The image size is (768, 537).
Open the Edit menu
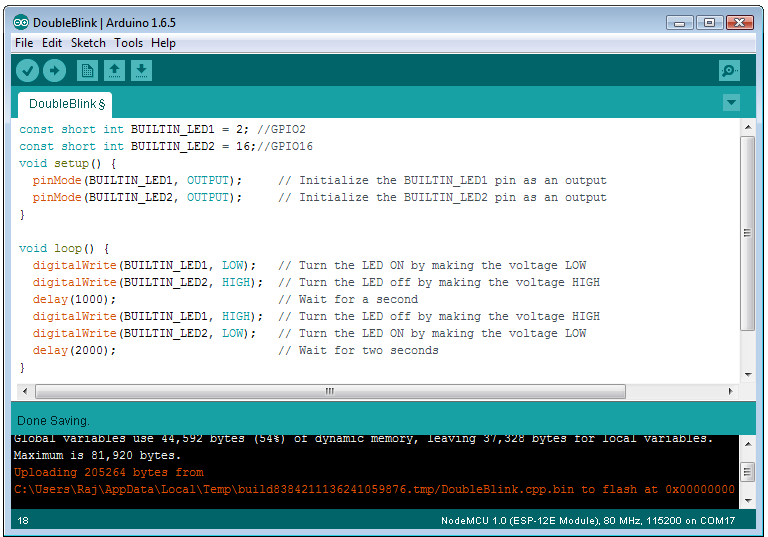(52, 43)
